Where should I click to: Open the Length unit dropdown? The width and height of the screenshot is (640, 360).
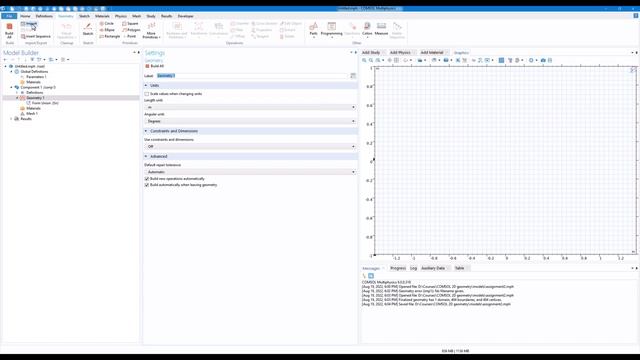click(x=250, y=107)
